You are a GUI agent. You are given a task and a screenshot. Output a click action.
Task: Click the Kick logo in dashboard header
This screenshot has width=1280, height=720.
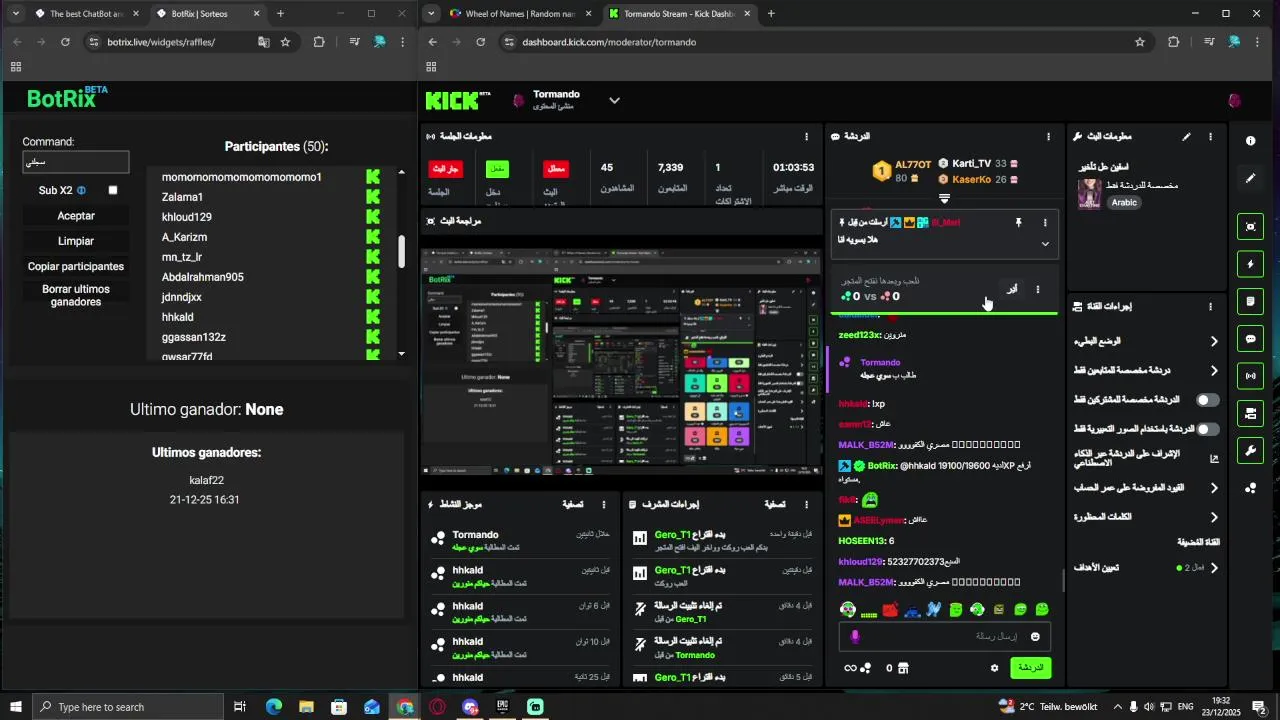(457, 100)
